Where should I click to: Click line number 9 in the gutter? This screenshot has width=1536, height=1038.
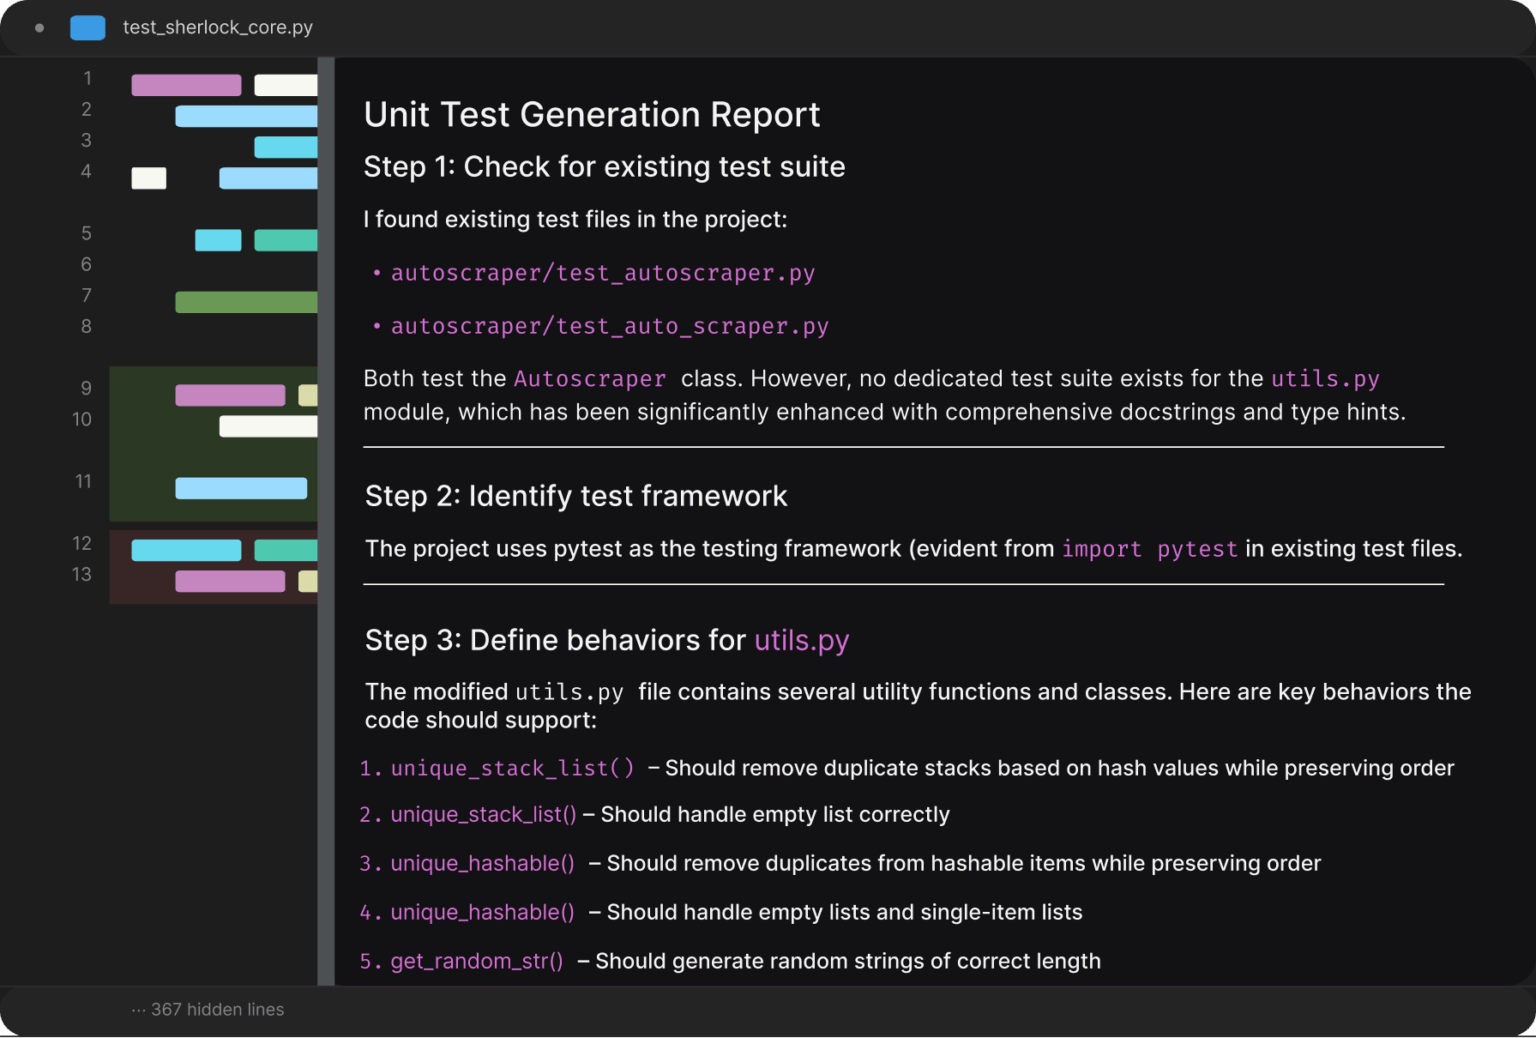(x=86, y=388)
